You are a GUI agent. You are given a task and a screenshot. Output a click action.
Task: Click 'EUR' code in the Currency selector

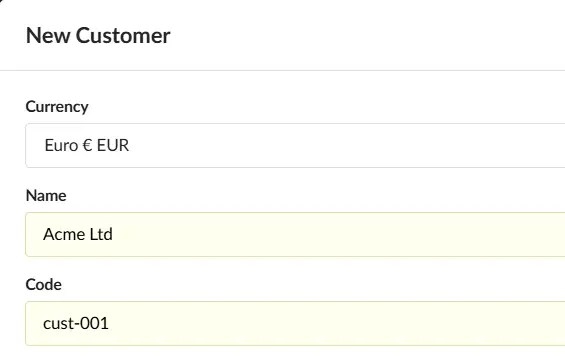pos(113,146)
